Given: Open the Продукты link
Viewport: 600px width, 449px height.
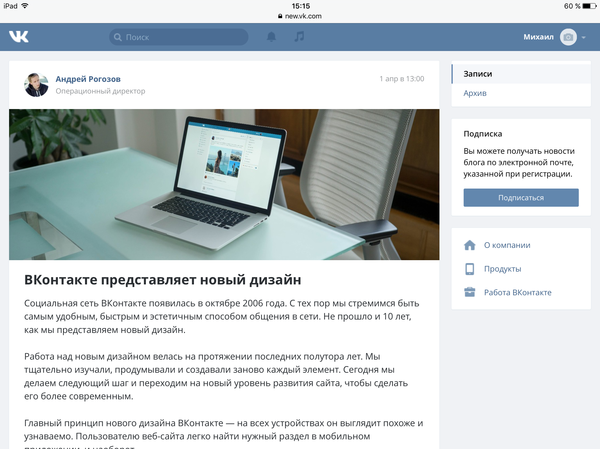Looking at the screenshot, I should coord(502,269).
